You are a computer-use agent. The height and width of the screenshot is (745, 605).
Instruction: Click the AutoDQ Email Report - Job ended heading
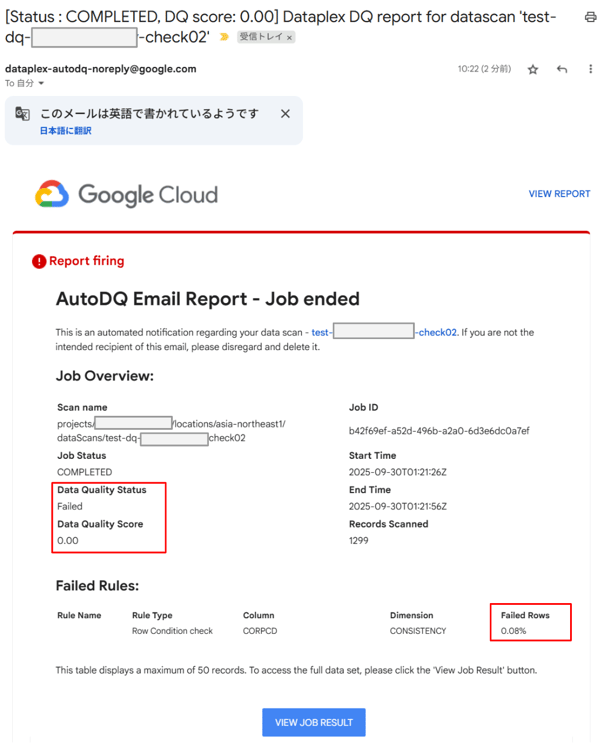(207, 299)
